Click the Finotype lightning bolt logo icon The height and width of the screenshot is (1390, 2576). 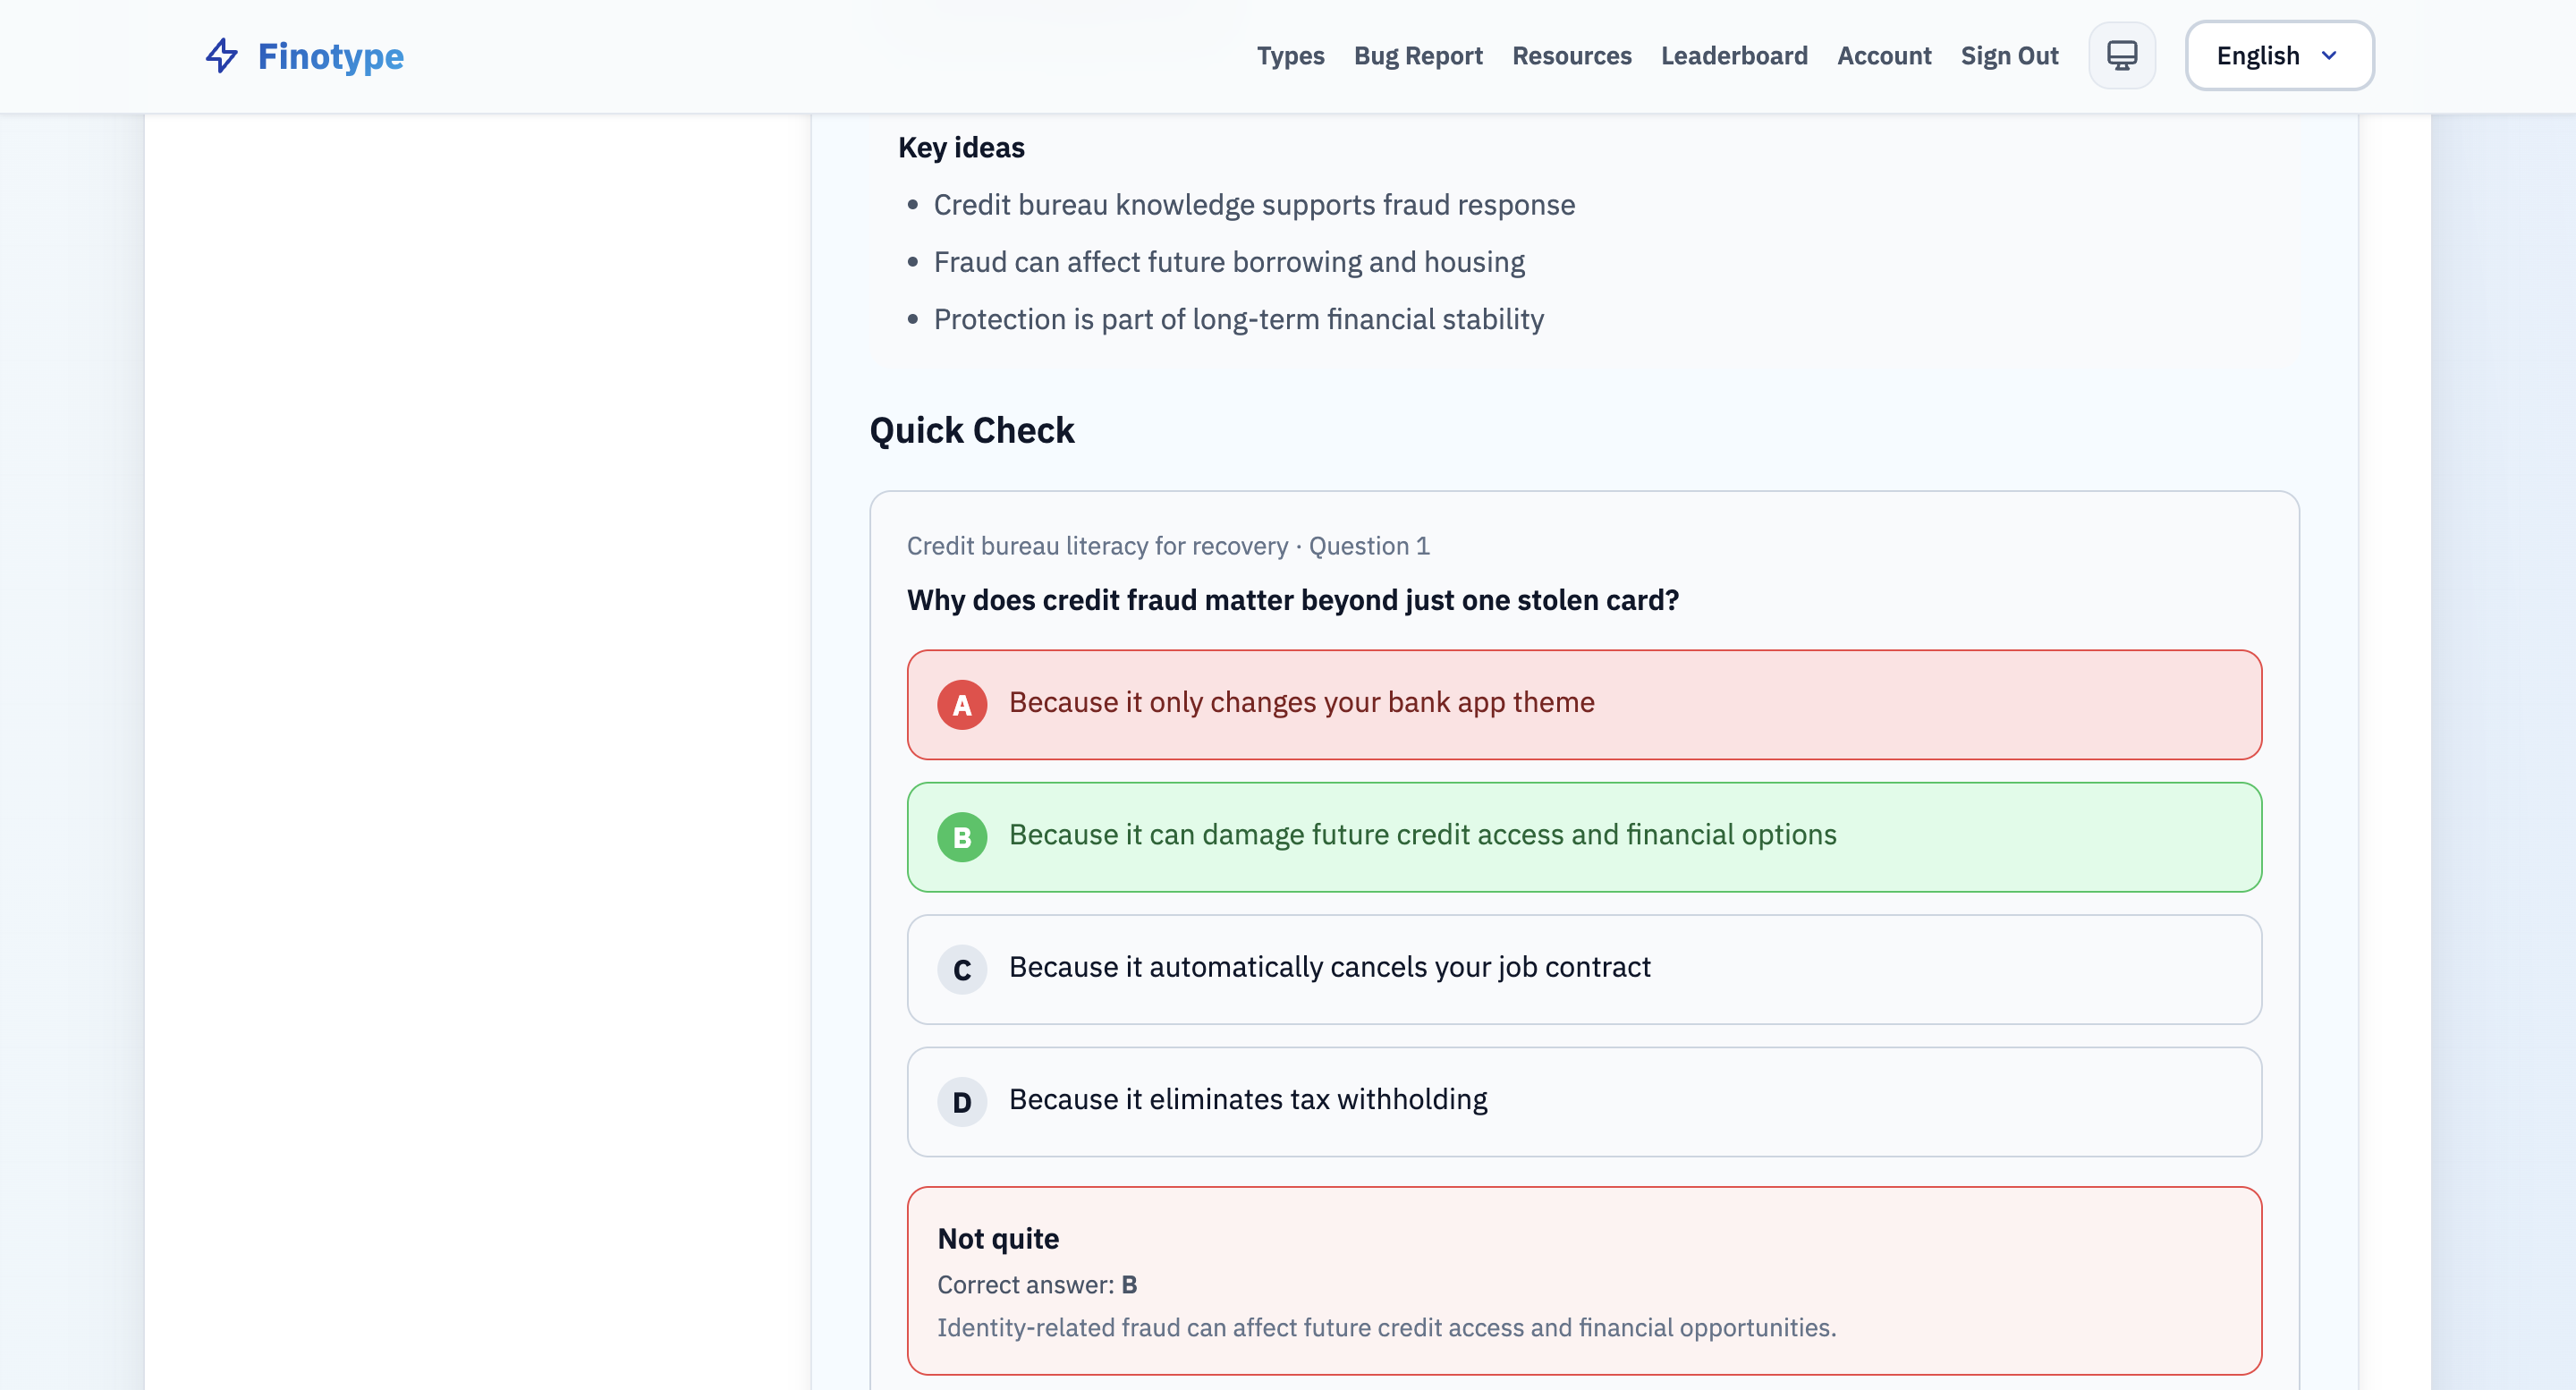tap(222, 55)
